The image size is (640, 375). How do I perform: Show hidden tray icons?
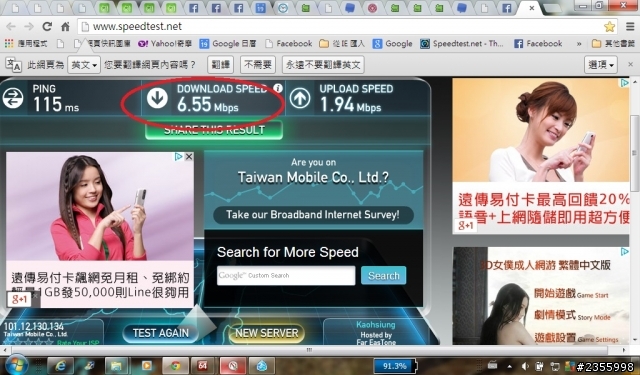509,367
